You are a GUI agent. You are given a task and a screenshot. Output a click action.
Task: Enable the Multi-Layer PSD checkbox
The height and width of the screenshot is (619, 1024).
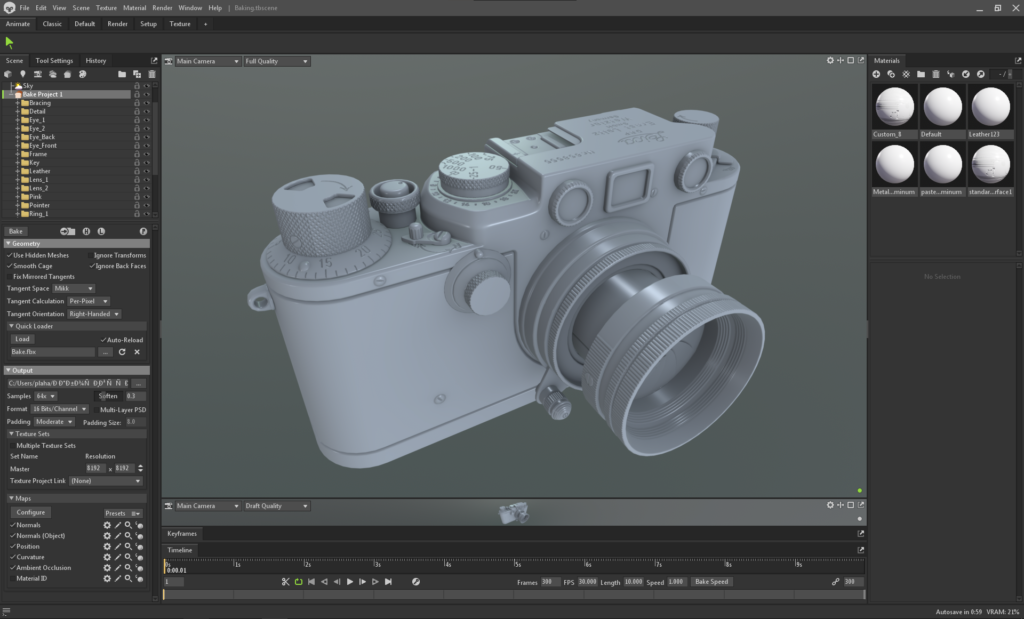click(95, 409)
